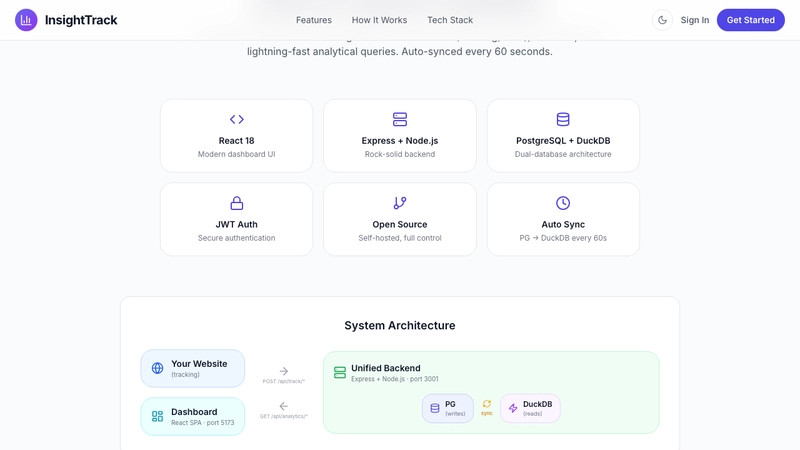This screenshot has width=800, height=450.
Task: Click 'PG → DuckDB every 60s' text
Action: pyautogui.click(x=563, y=238)
